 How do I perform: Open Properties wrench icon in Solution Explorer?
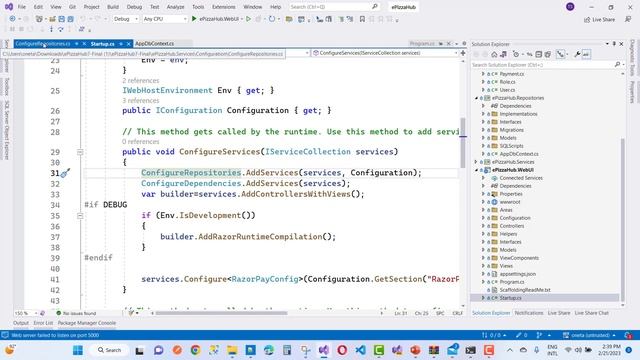point(577,54)
